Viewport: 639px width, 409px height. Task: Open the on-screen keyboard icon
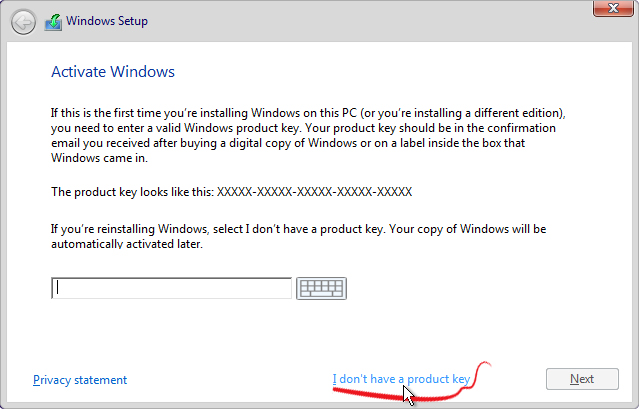[x=321, y=288]
